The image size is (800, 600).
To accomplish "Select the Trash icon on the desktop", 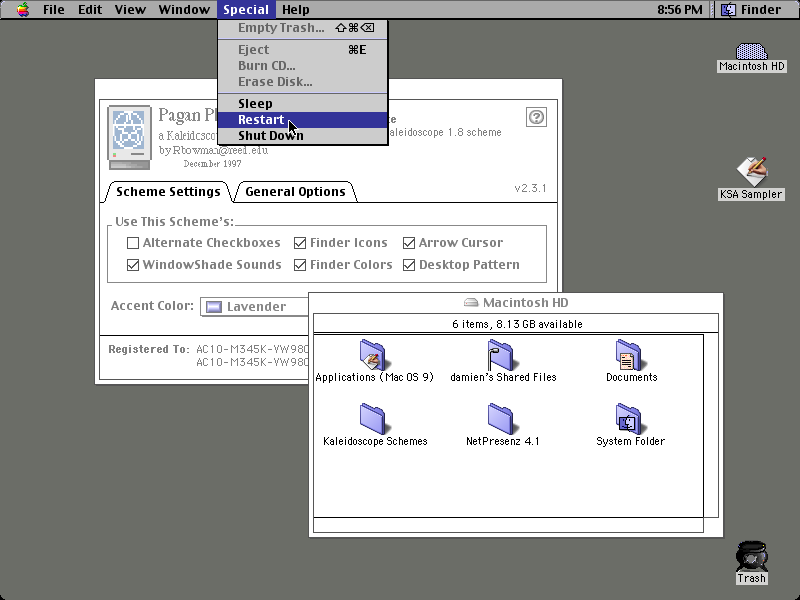I will tap(751, 556).
